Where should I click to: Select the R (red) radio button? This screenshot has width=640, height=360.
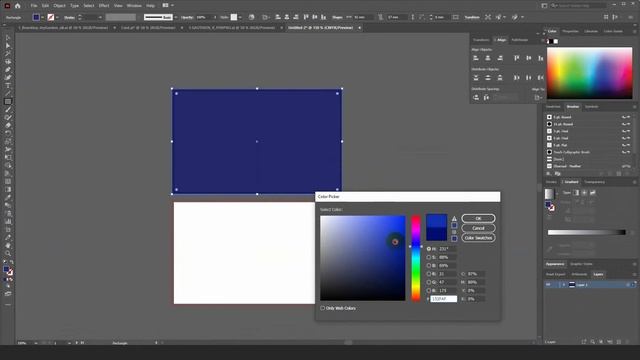(429, 274)
